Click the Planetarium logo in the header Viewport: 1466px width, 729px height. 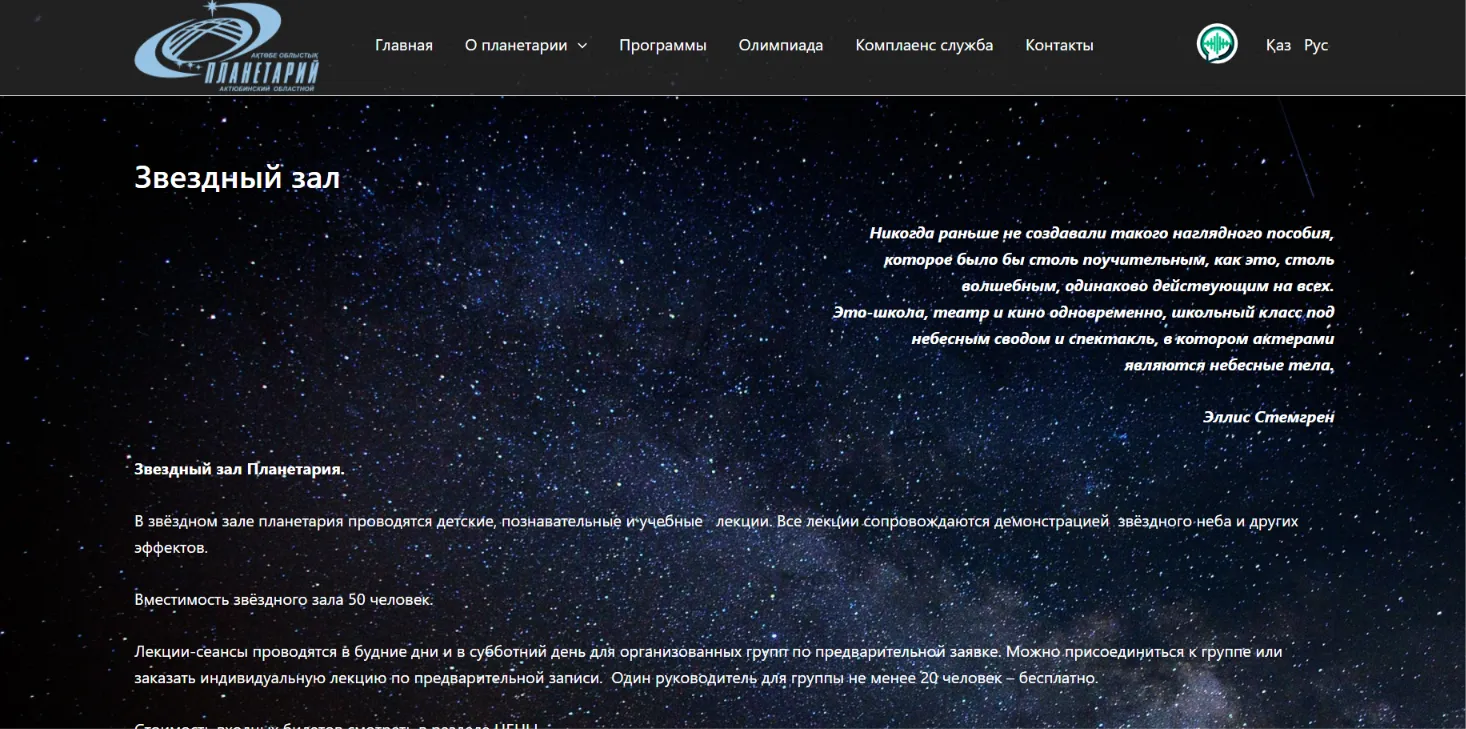227,47
